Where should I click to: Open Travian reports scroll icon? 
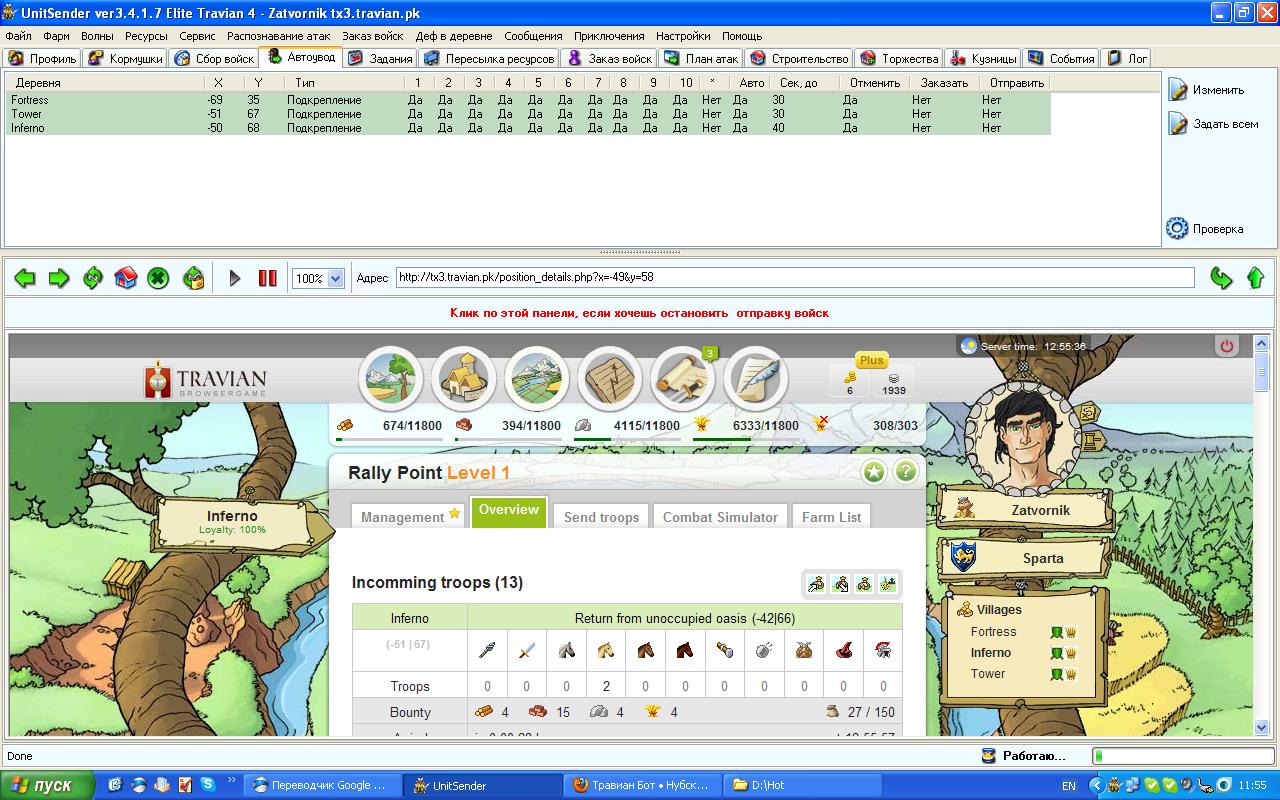coord(683,379)
